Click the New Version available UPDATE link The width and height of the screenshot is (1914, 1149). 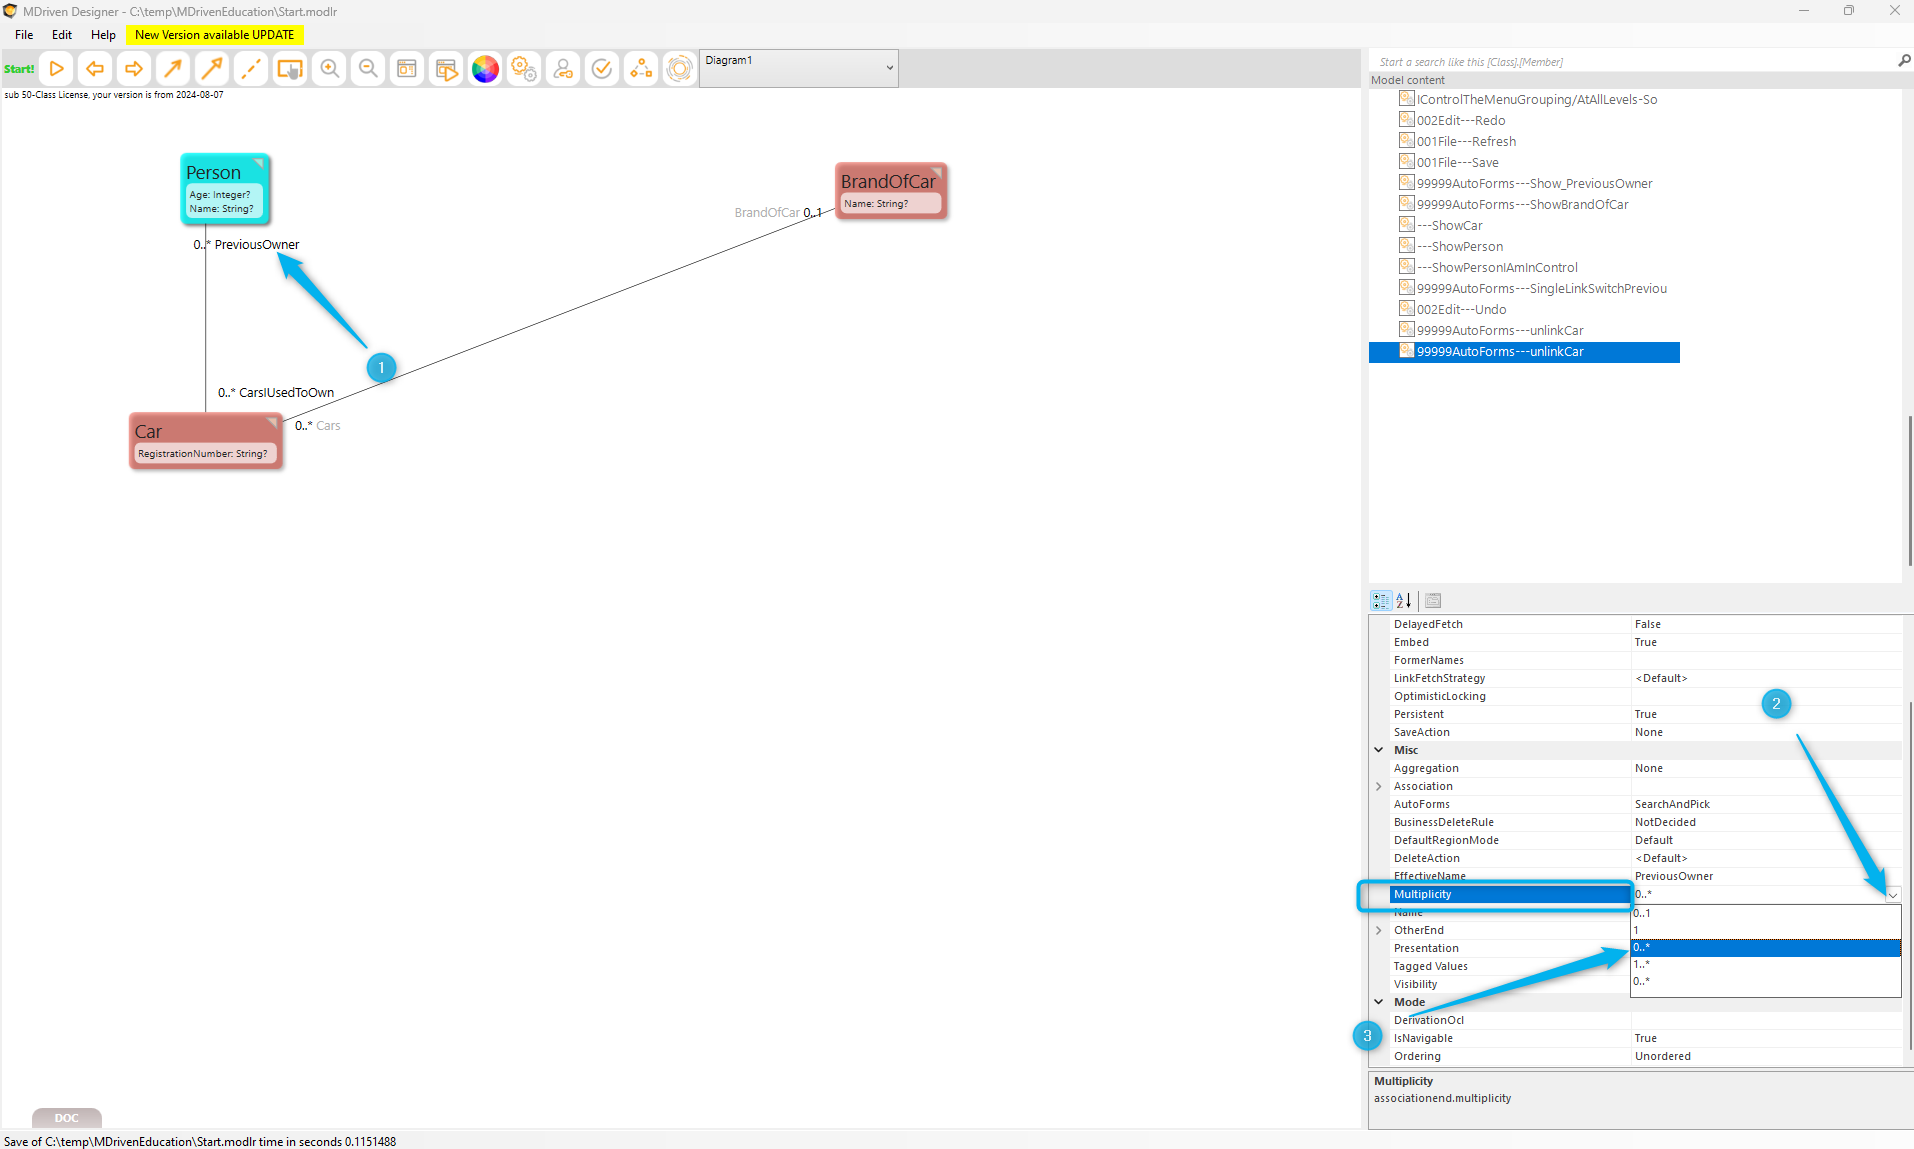pos(214,35)
